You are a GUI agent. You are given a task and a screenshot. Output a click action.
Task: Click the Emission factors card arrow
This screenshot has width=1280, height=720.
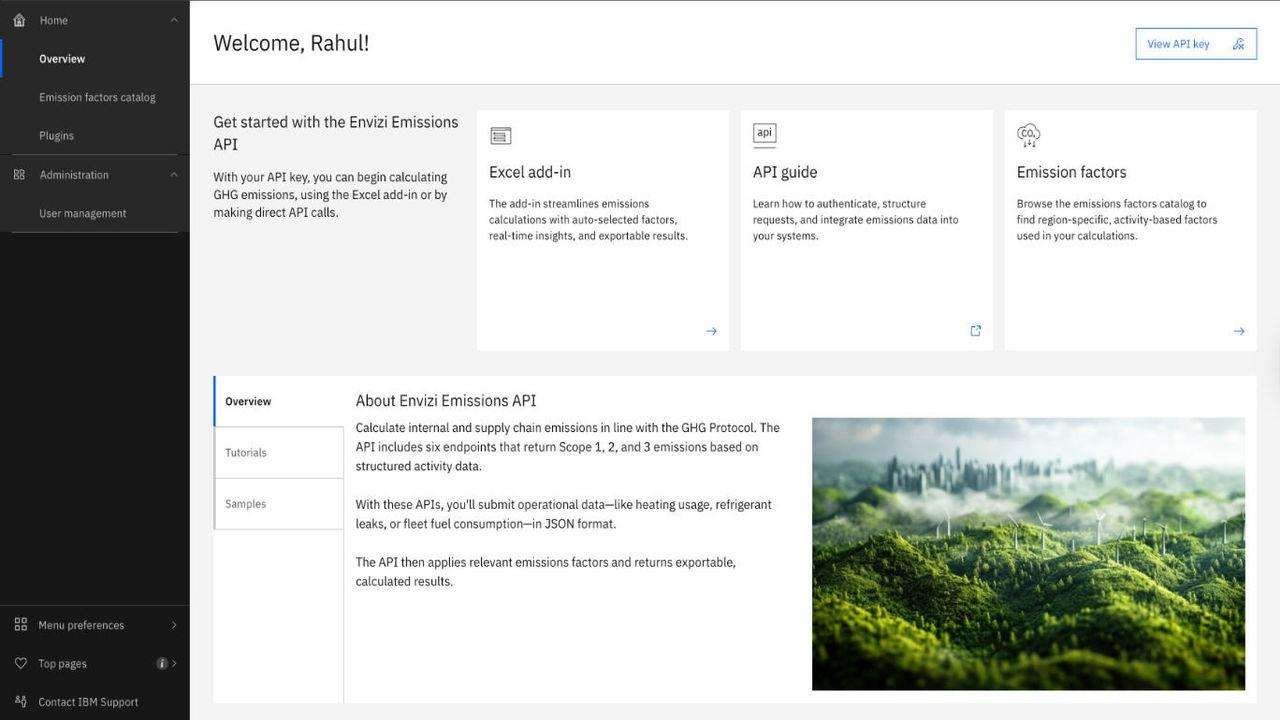tap(1239, 331)
